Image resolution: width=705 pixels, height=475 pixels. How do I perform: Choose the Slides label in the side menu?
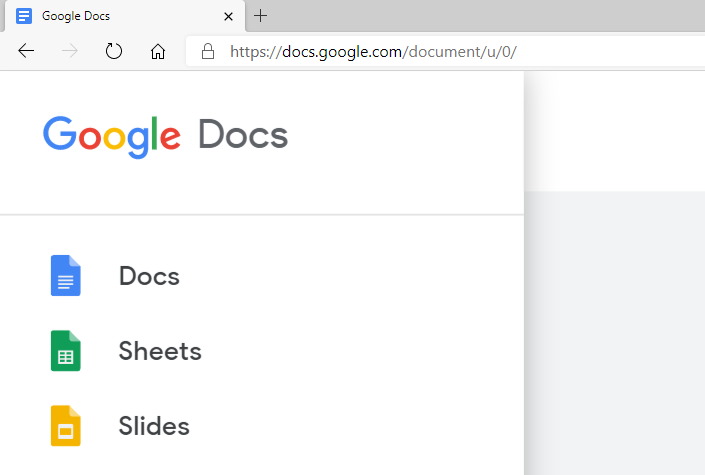coord(154,426)
